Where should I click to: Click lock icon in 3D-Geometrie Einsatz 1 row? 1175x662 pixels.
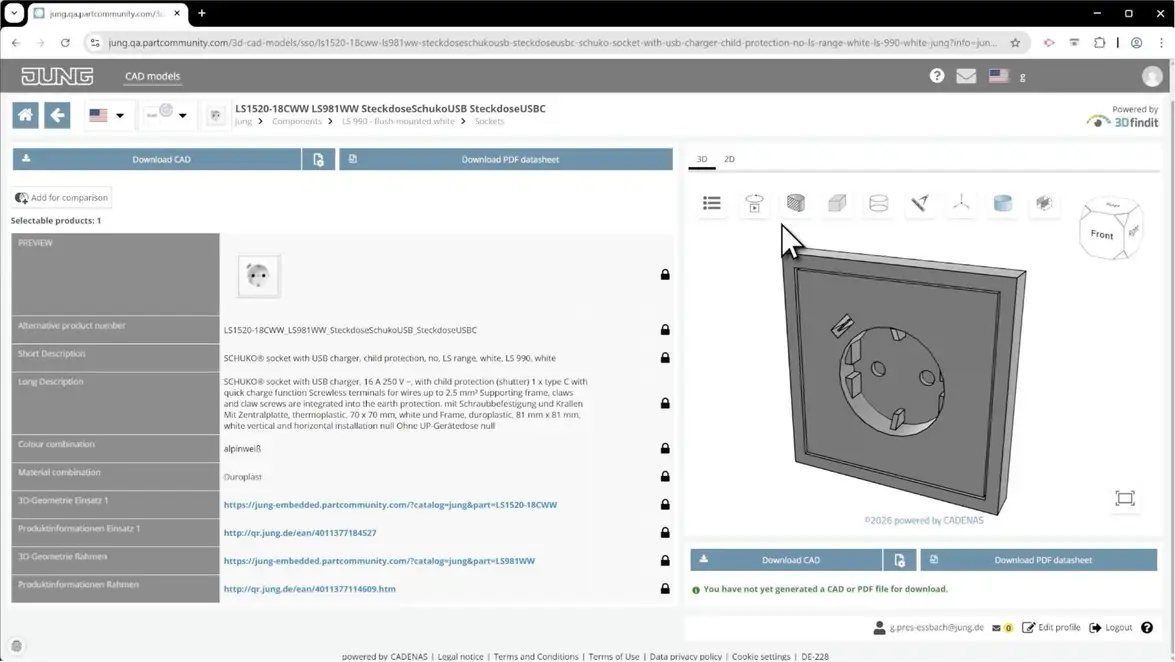(x=665, y=505)
